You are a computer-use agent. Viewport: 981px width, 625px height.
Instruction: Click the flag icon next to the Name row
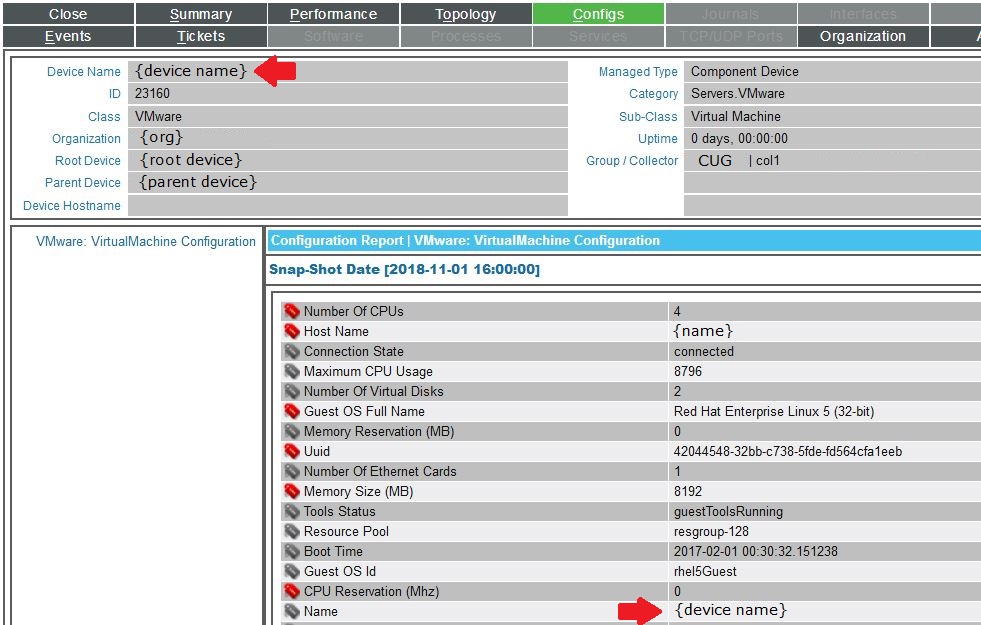(x=291, y=611)
